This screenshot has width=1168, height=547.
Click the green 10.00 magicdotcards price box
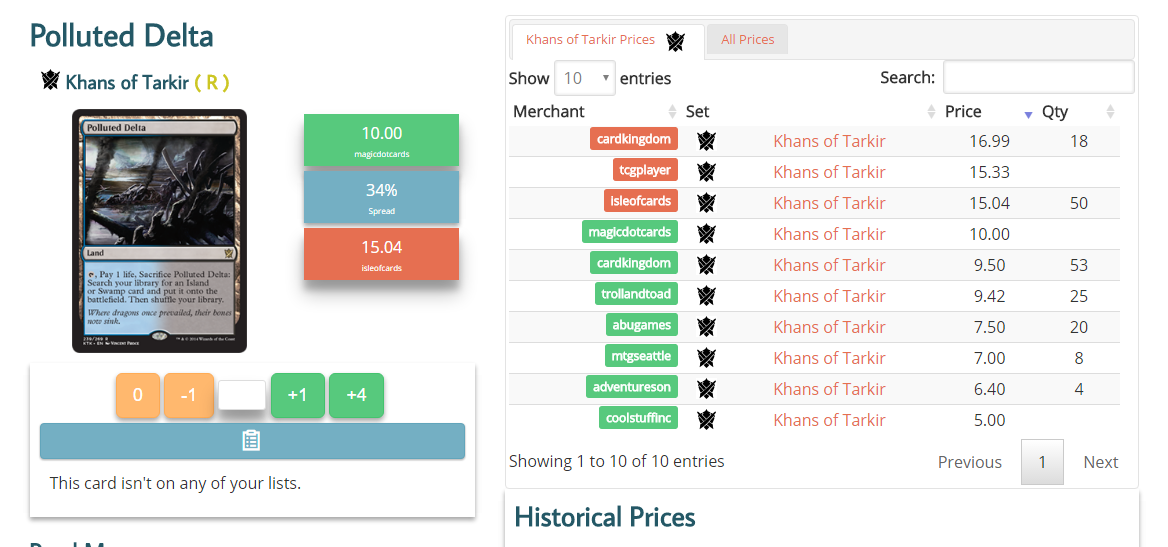pyautogui.click(x=381, y=140)
